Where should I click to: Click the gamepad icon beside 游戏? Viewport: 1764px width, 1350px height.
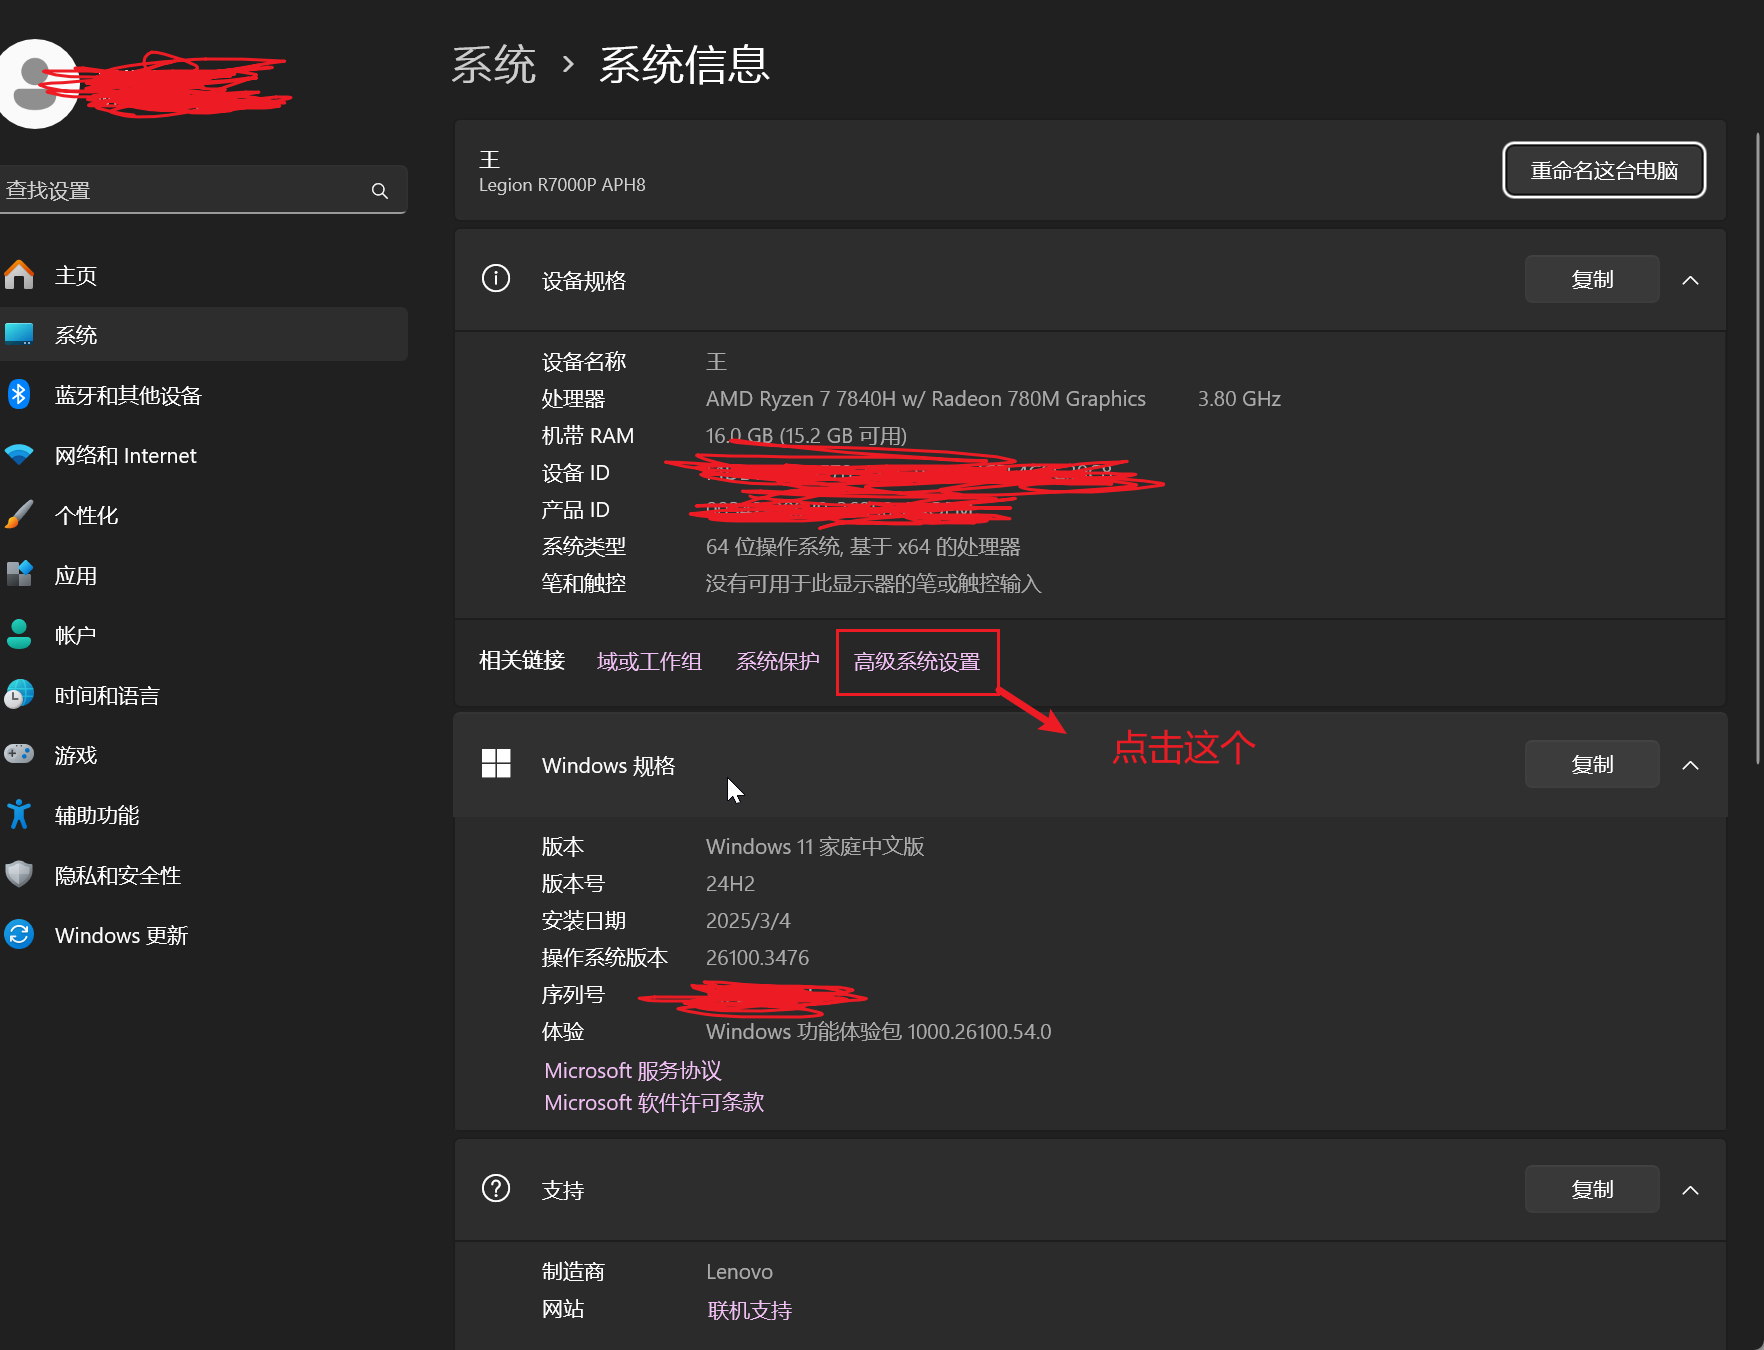pyautogui.click(x=19, y=754)
